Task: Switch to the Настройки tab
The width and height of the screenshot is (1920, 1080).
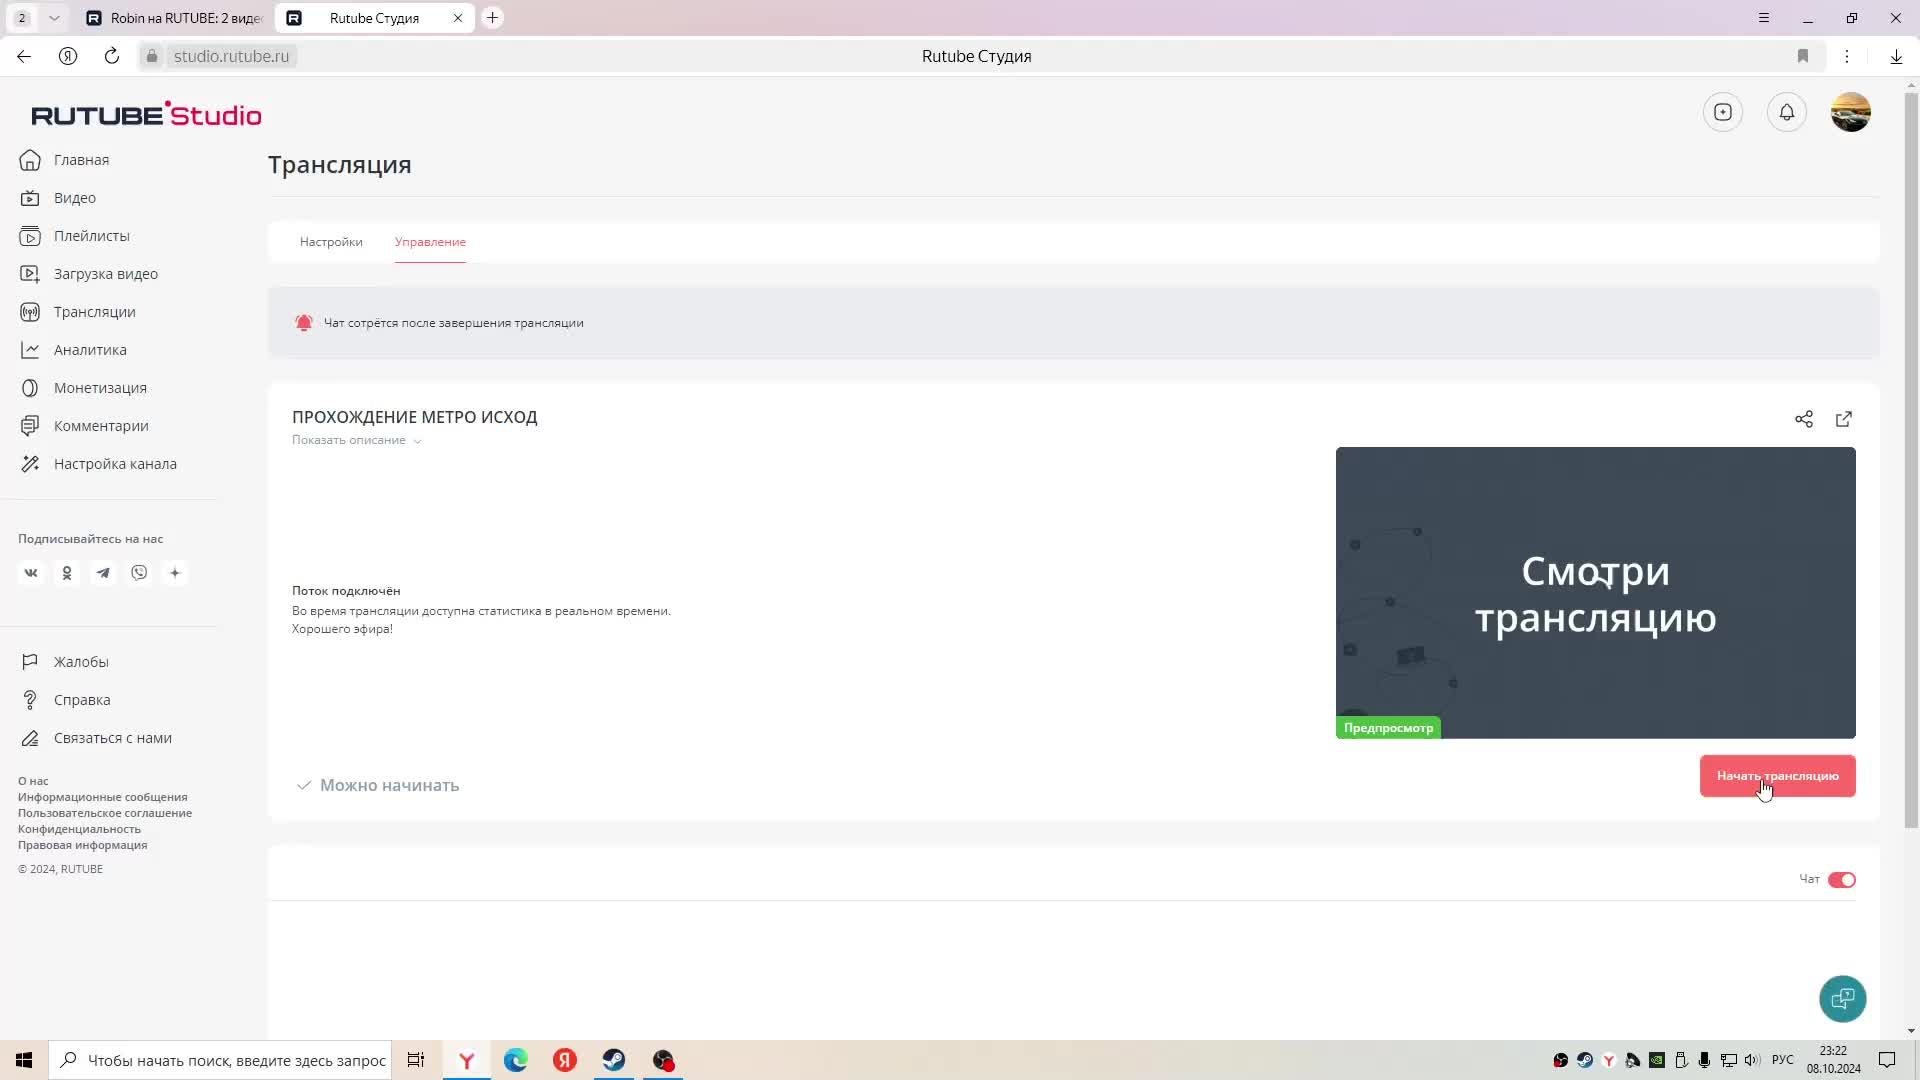Action: (x=331, y=242)
